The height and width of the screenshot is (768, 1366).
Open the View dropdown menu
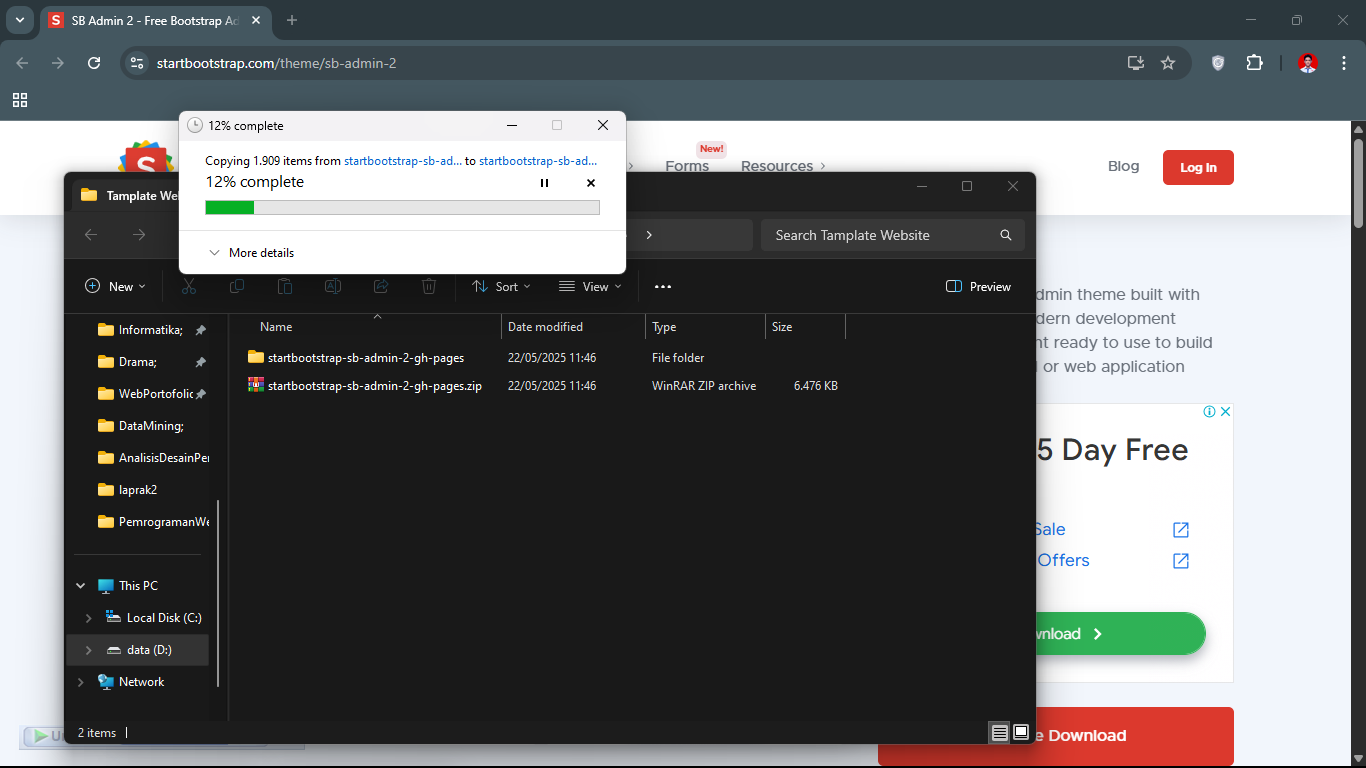590,287
